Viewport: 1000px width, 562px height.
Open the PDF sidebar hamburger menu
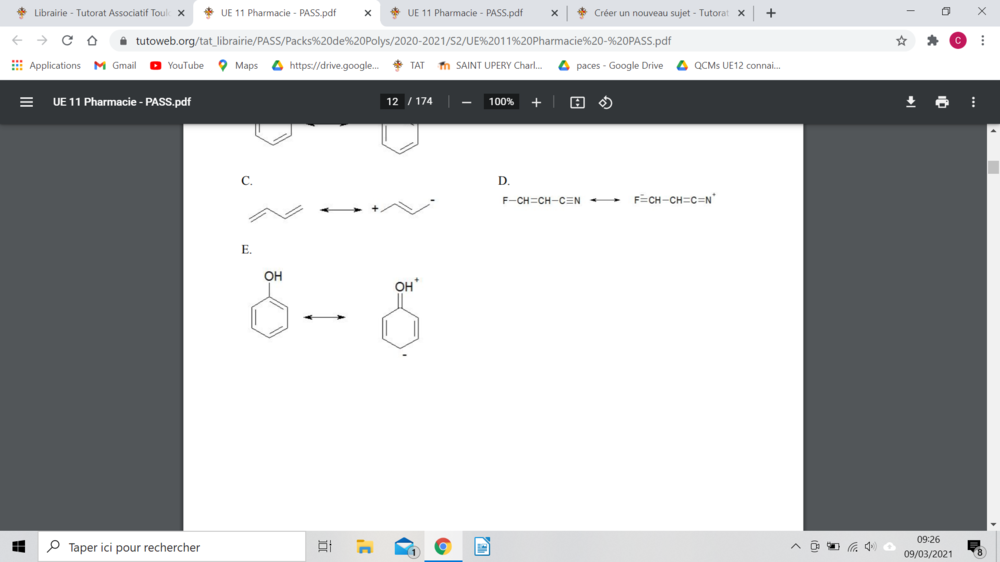[27, 102]
